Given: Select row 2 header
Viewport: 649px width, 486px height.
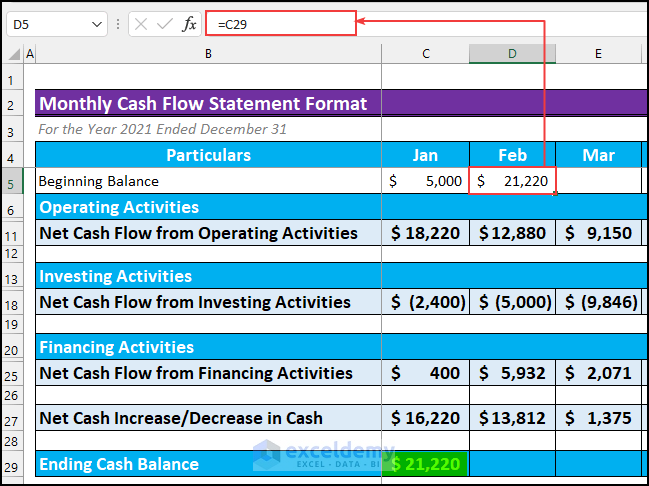Looking at the screenshot, I should (x=11, y=105).
